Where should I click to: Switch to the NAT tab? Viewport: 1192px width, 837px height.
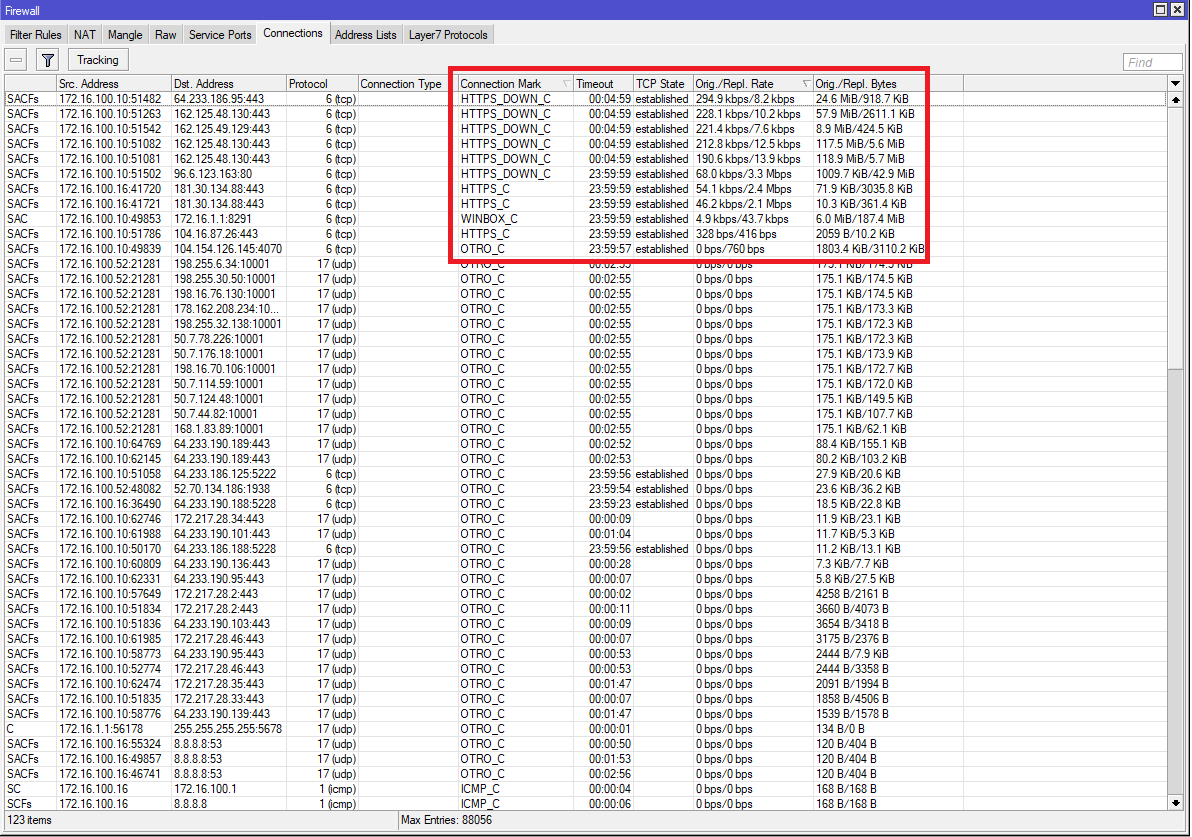84,34
